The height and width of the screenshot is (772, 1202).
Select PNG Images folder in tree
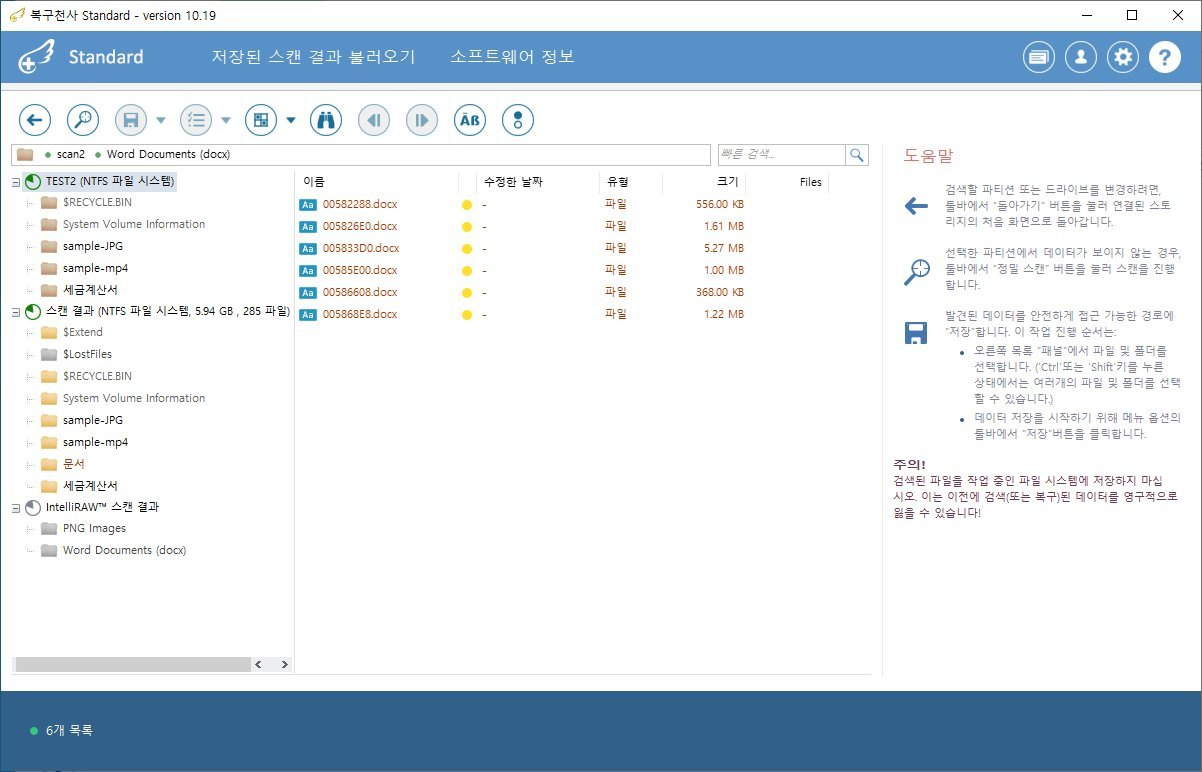(x=94, y=528)
